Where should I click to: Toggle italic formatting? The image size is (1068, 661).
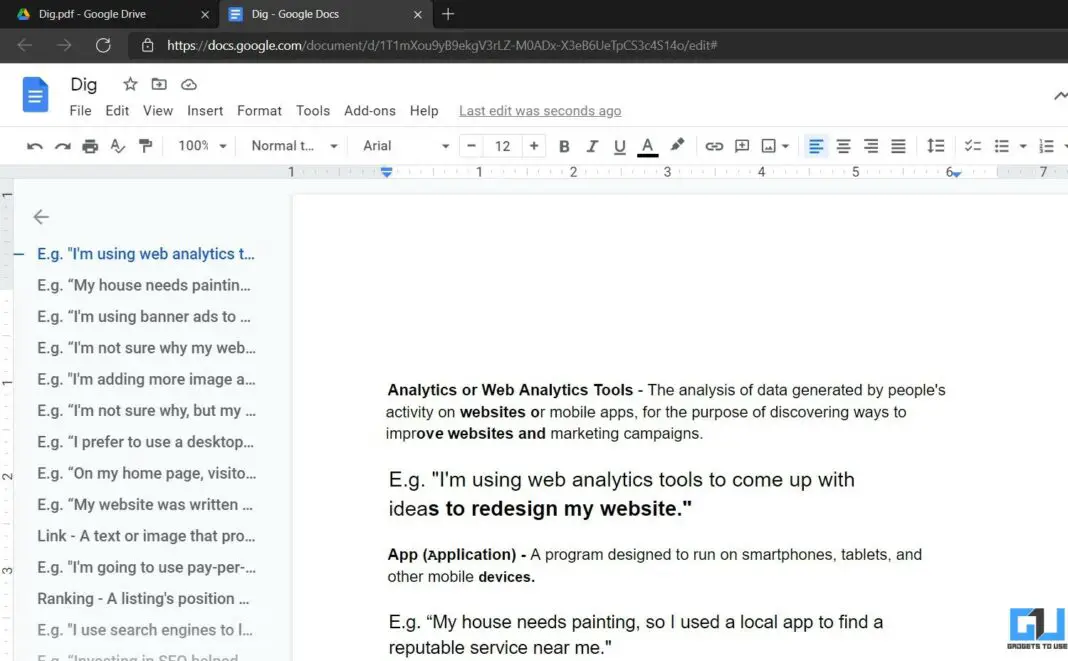click(591, 146)
